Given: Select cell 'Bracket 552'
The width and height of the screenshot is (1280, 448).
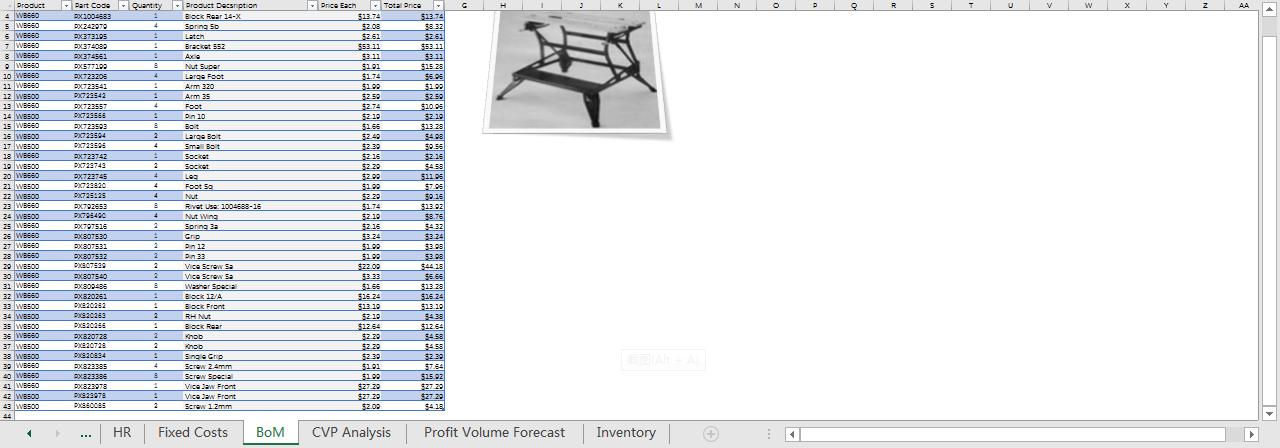Looking at the screenshot, I should click(250, 47).
